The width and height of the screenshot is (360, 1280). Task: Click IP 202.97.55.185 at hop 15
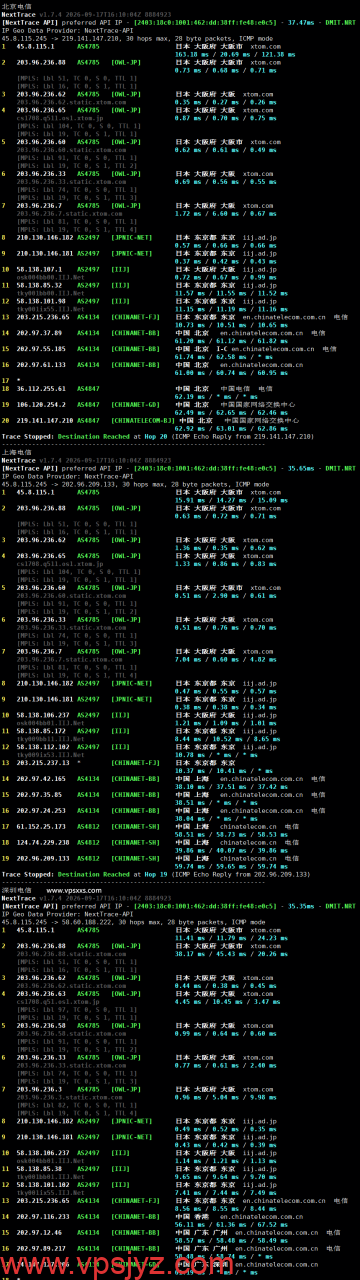[40, 348]
